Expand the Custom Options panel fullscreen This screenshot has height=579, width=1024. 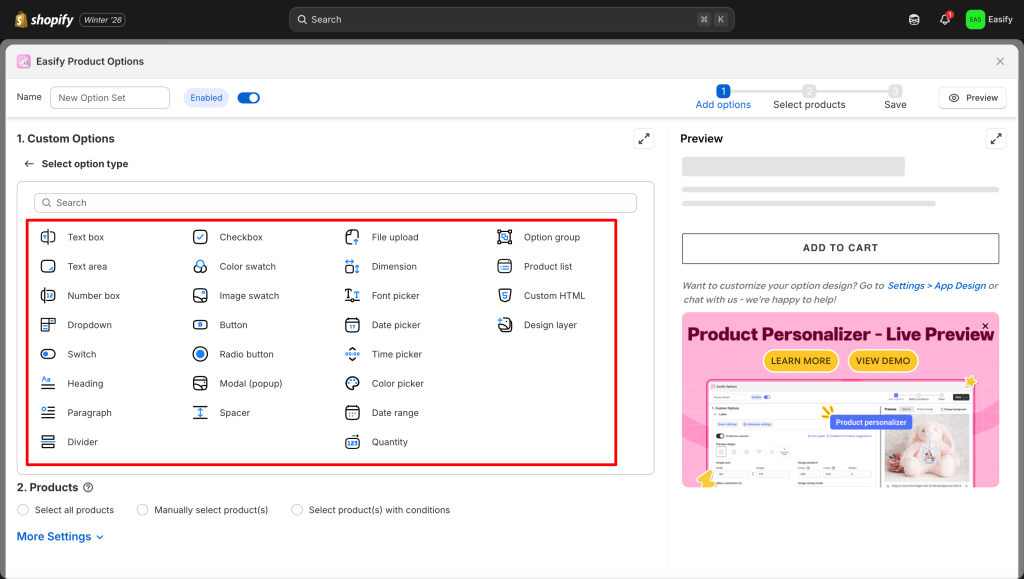644,139
